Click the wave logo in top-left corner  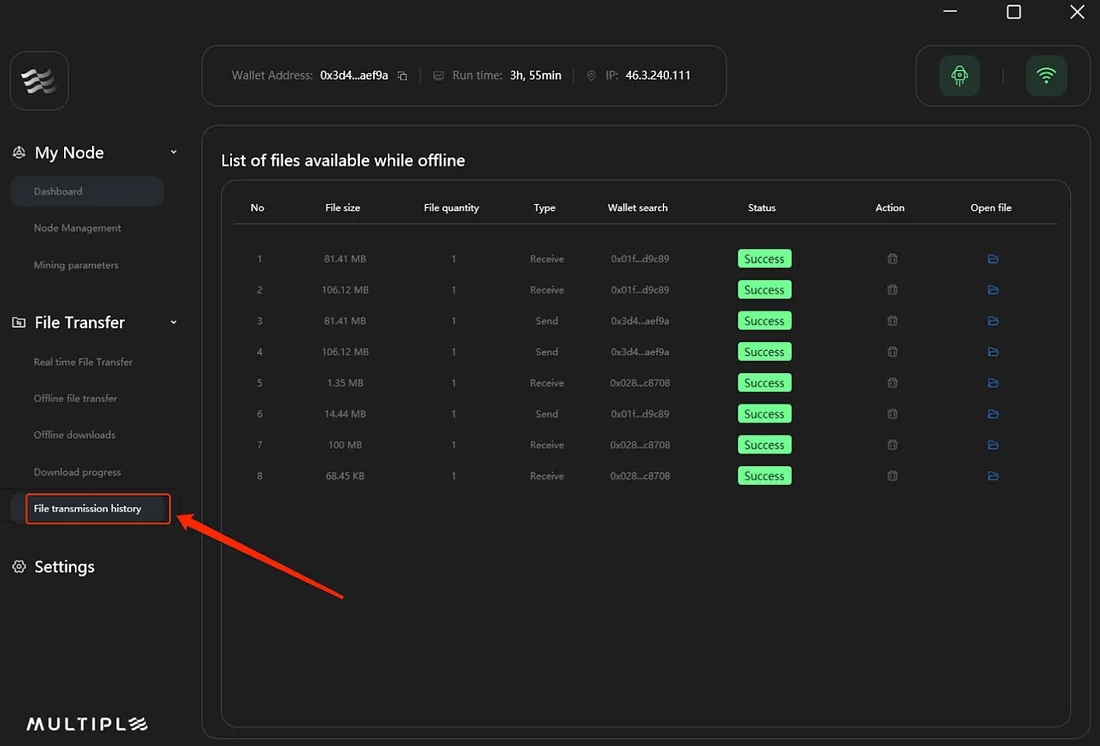click(39, 81)
